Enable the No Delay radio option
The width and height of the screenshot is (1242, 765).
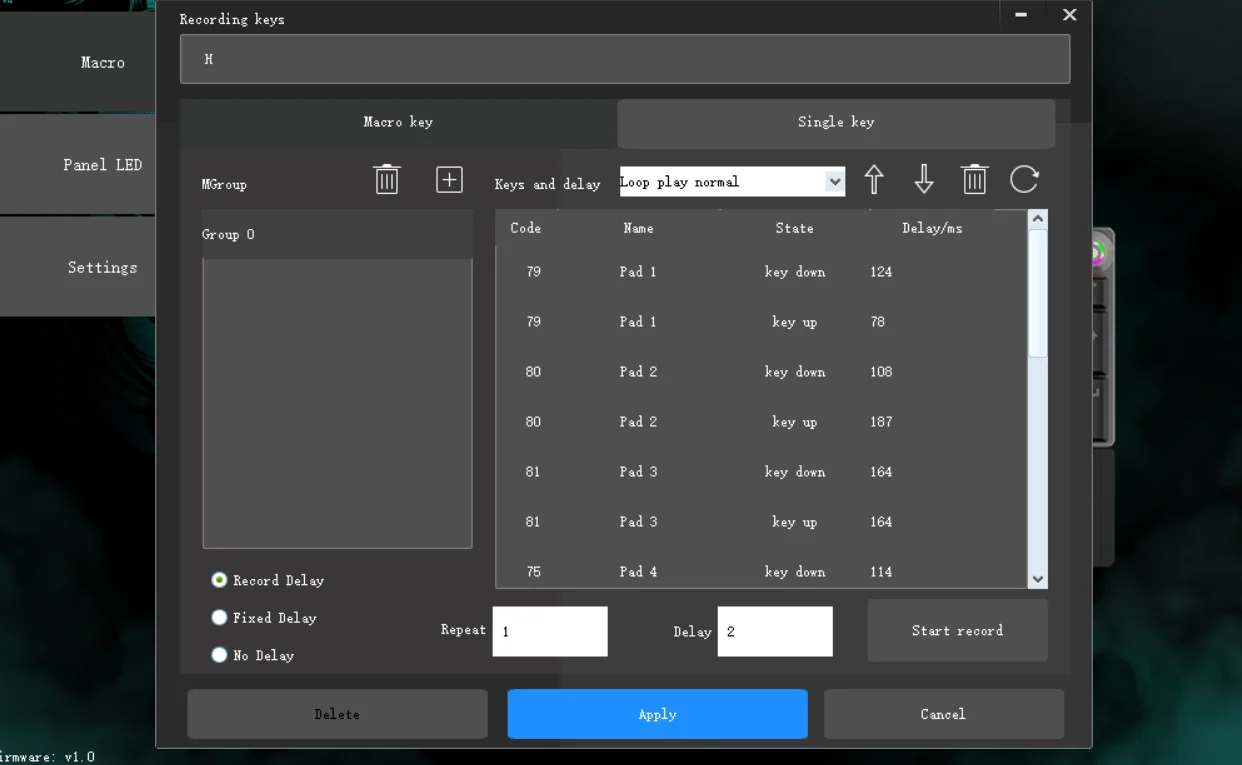tap(220, 655)
